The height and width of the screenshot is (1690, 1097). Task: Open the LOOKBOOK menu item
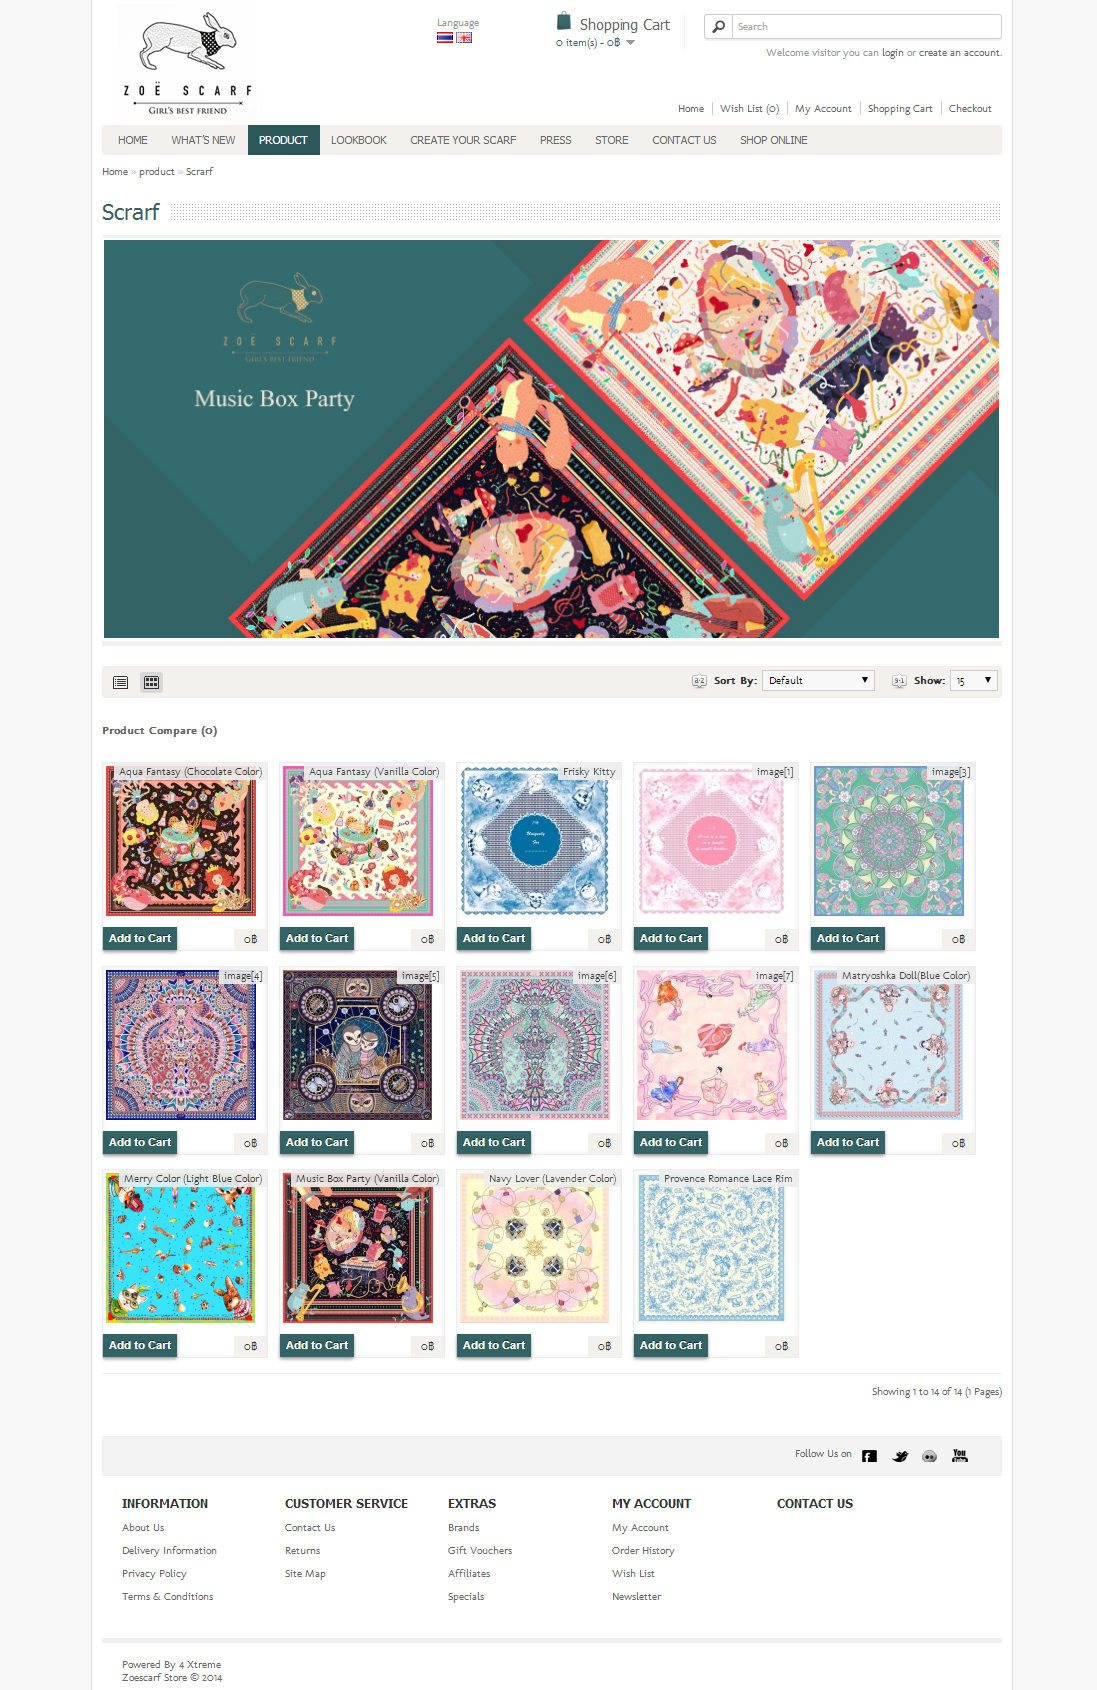tap(359, 140)
